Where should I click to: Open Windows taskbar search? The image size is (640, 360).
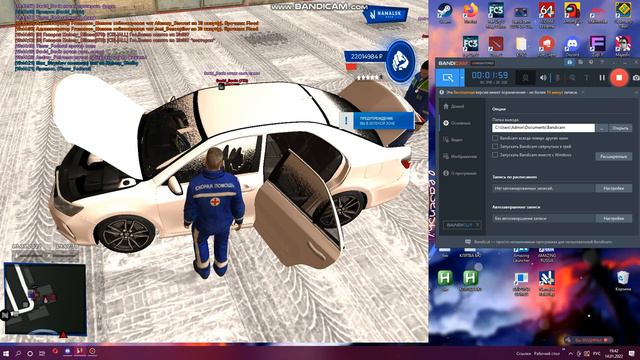tap(18, 353)
